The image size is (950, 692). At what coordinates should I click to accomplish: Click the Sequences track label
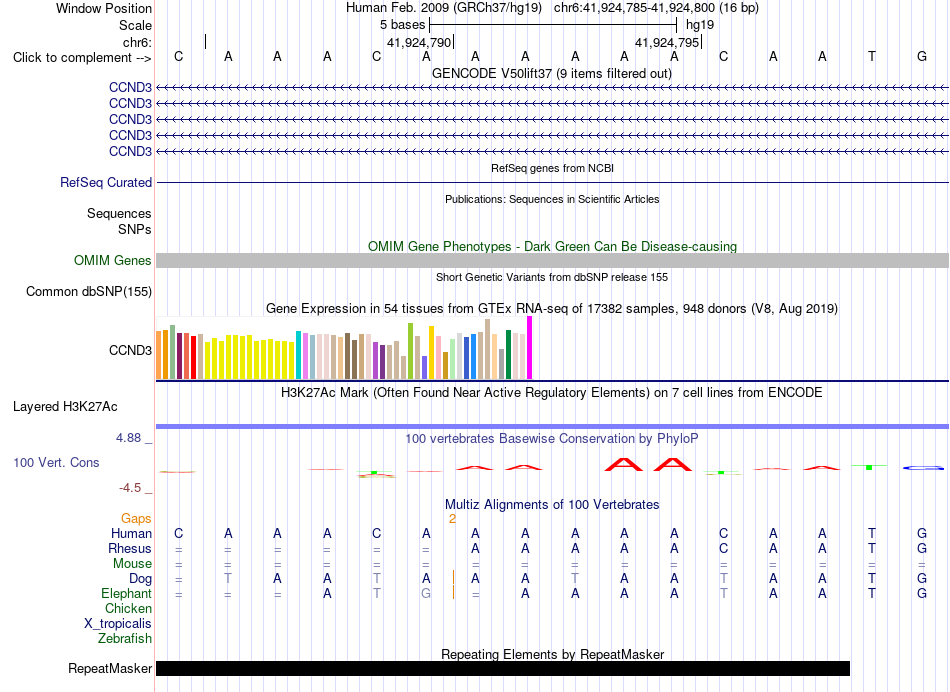(x=119, y=213)
